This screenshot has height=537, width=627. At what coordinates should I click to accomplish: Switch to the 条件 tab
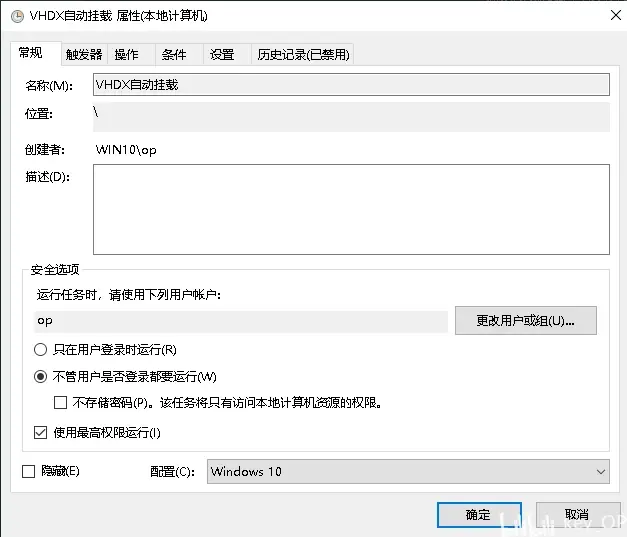tap(180, 54)
